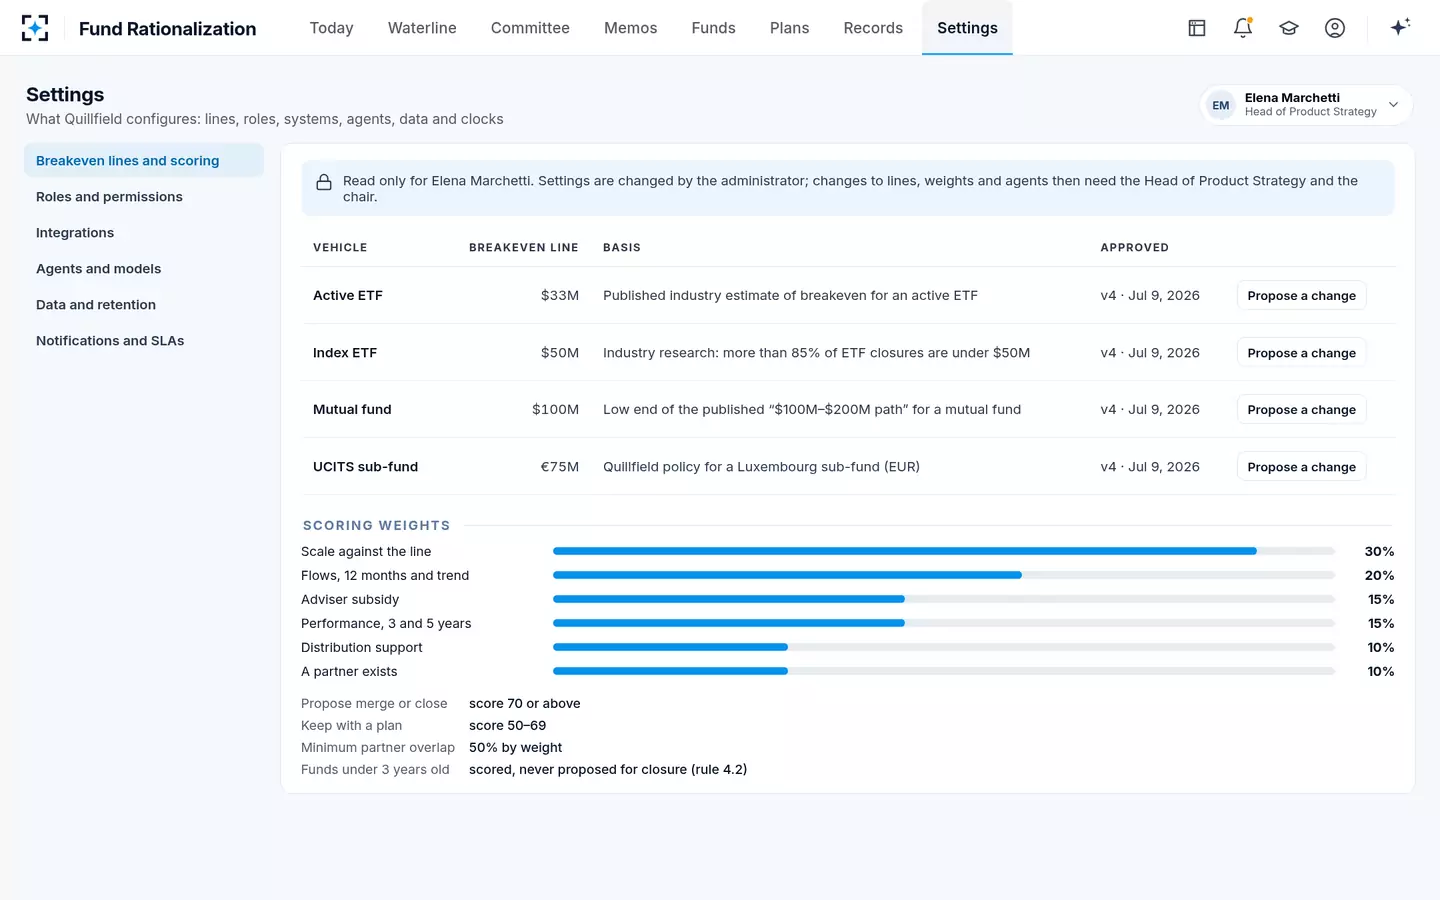Click the '50% by weight' value

(515, 747)
